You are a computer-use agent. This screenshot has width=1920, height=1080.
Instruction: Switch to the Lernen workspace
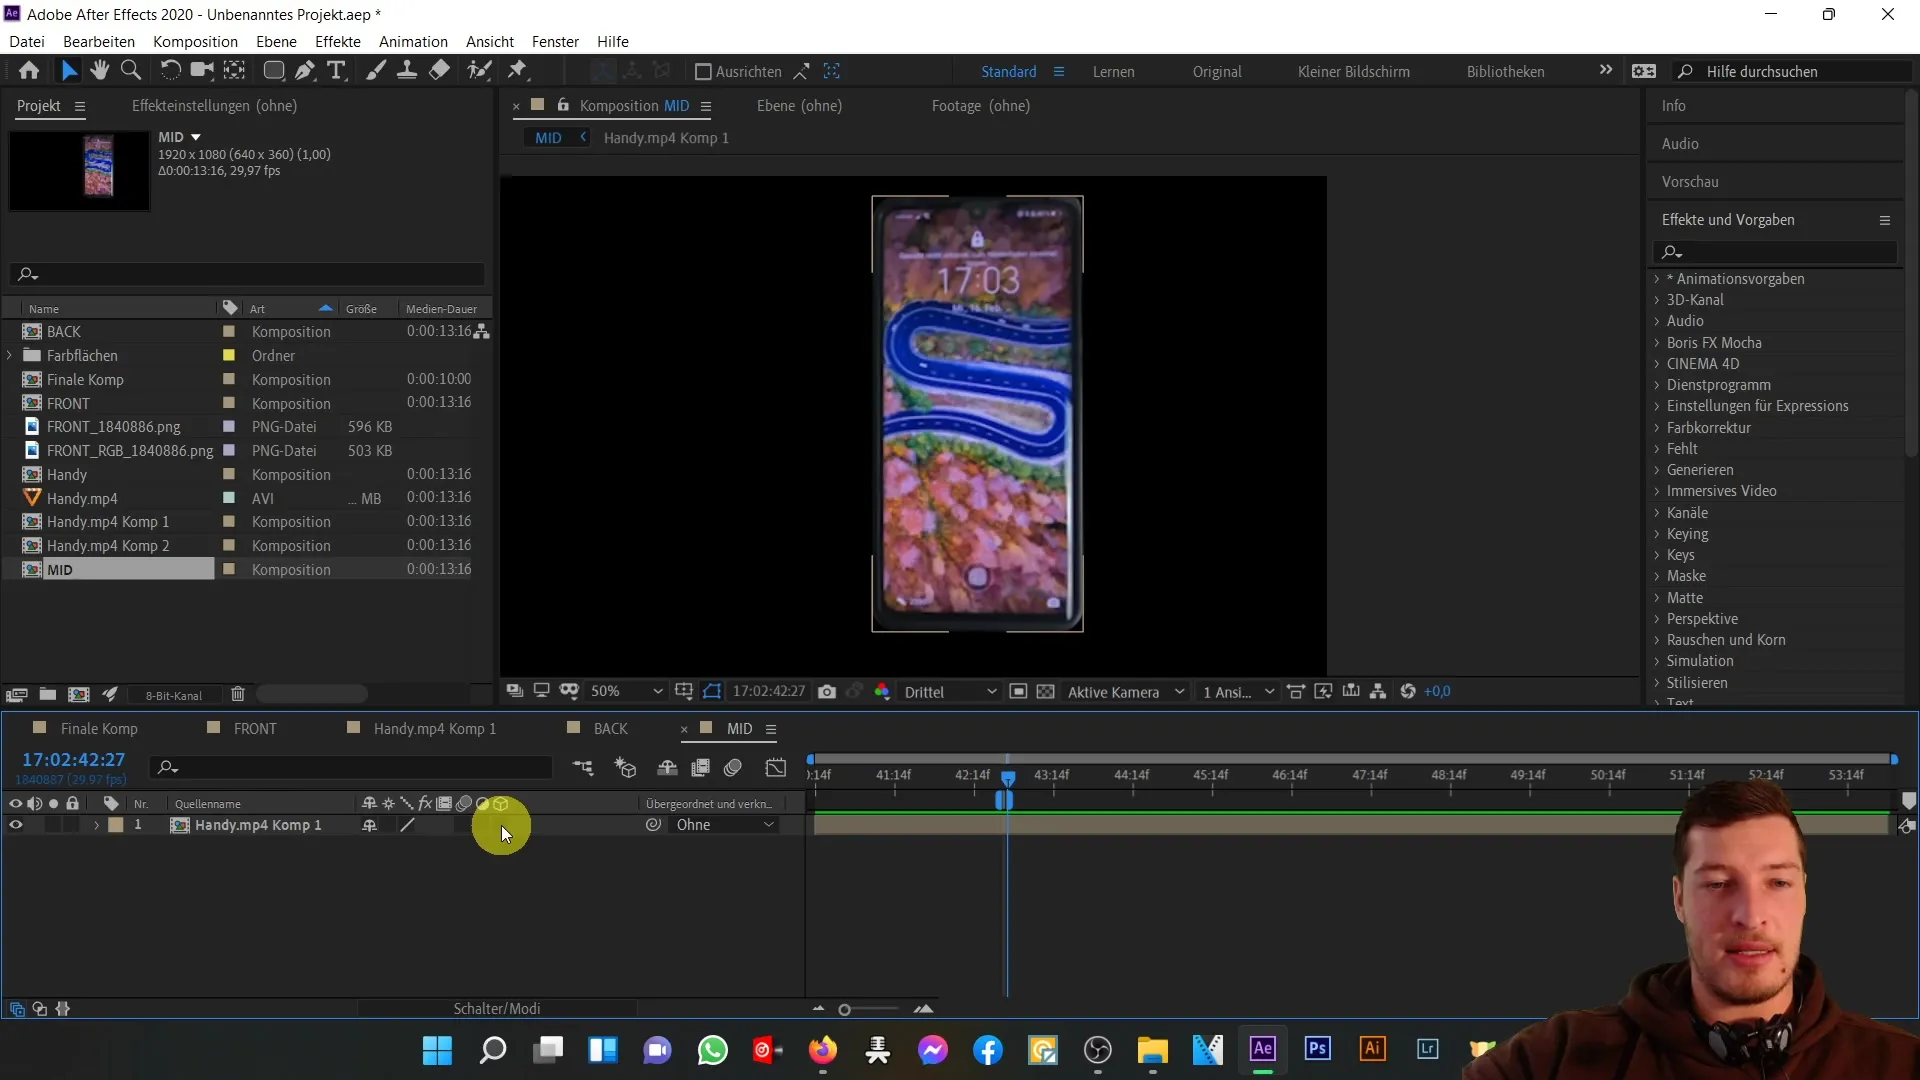click(x=1113, y=72)
